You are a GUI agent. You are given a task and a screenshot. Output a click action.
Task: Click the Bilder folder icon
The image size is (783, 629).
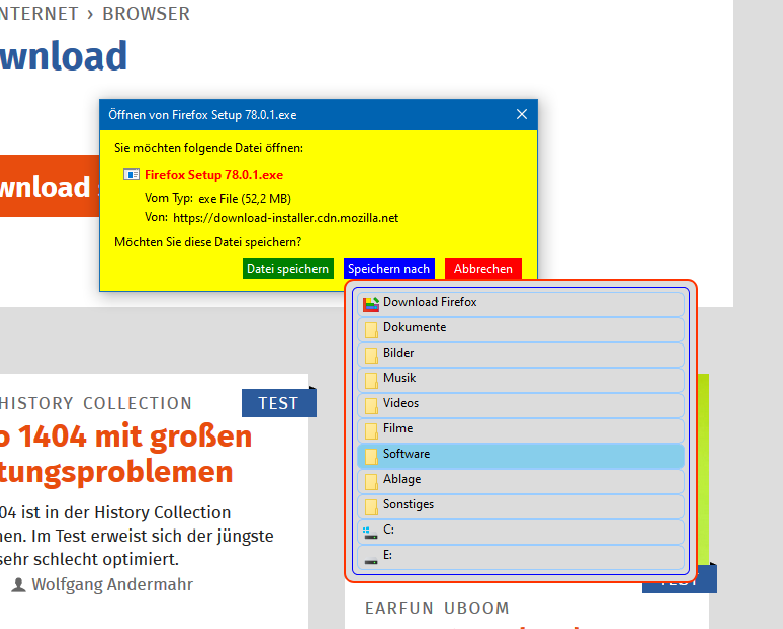371,355
